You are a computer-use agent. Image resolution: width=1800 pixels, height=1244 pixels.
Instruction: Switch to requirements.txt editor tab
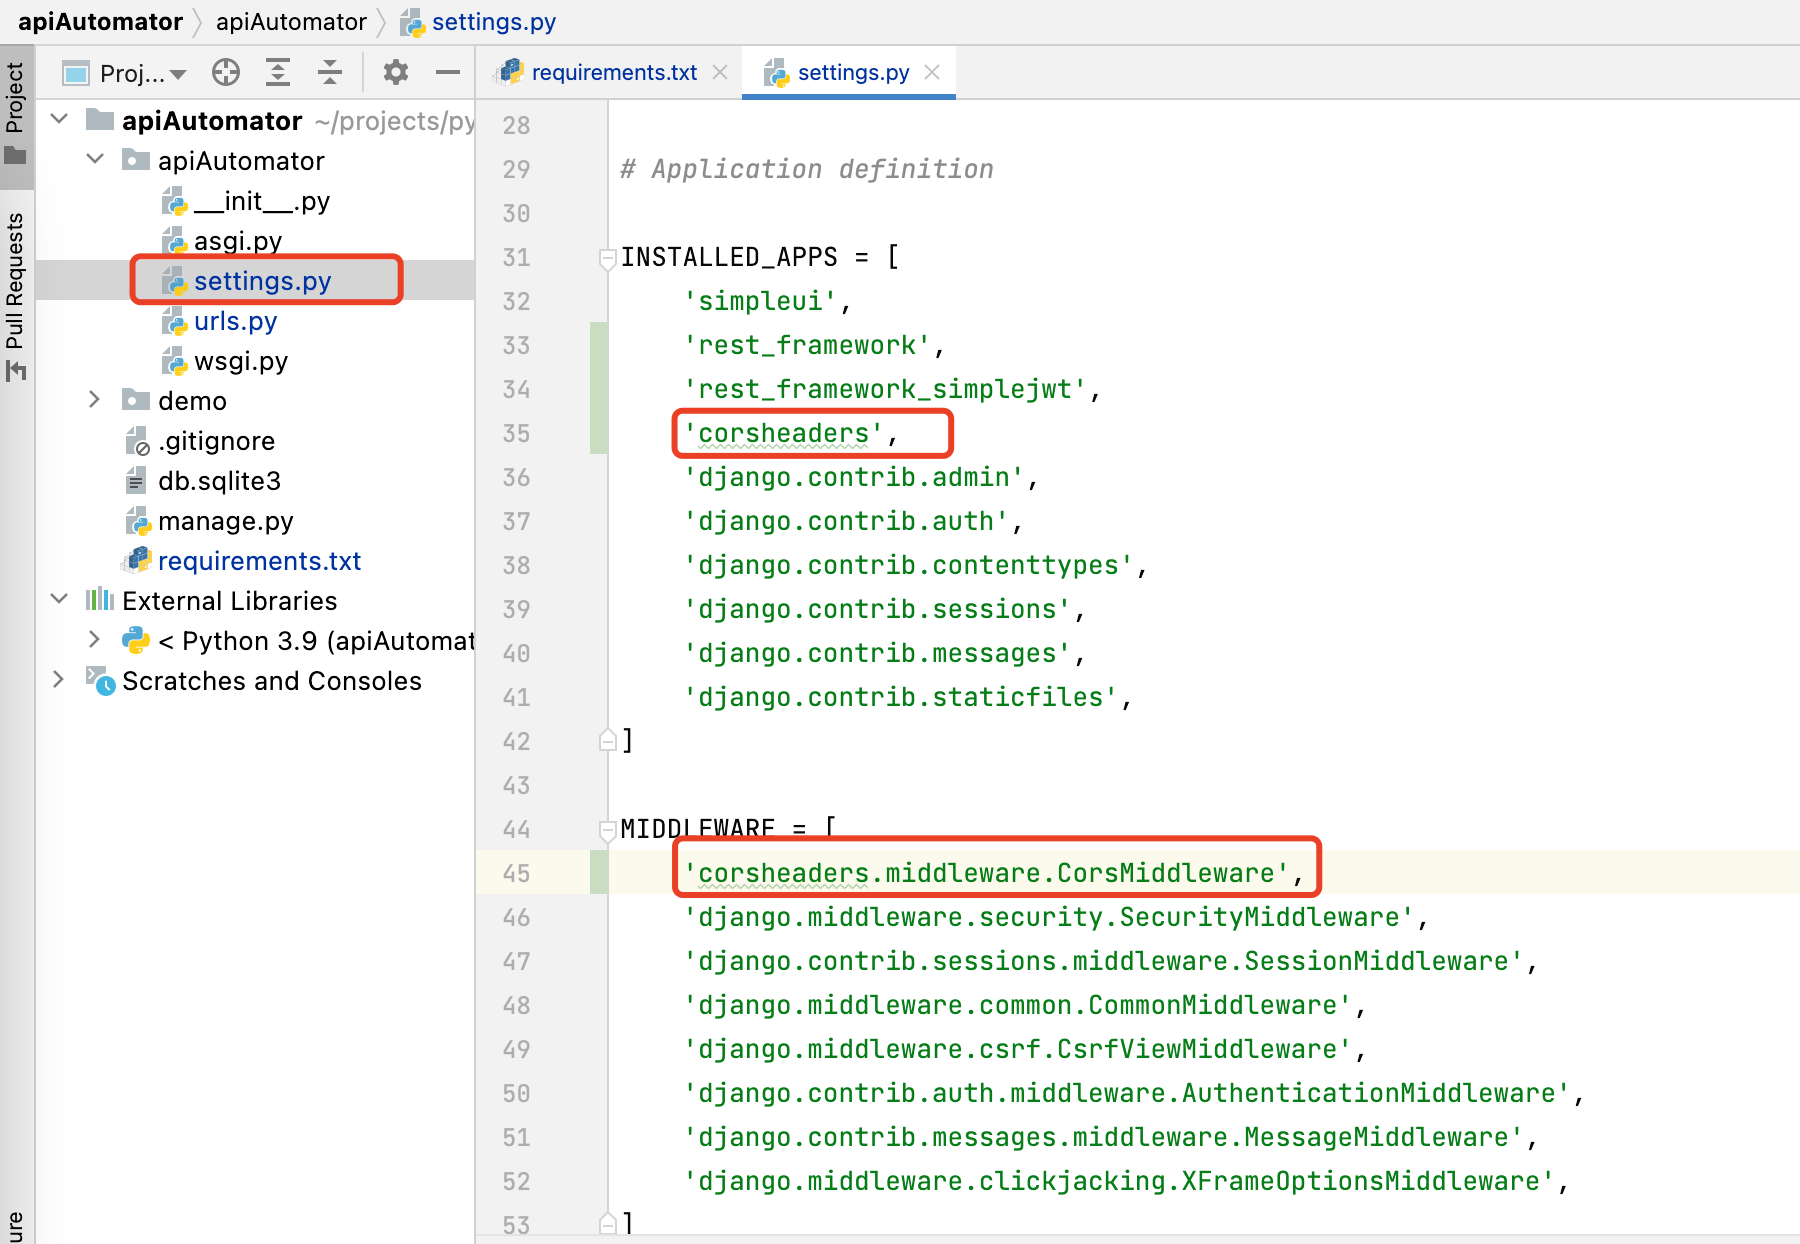click(x=613, y=72)
